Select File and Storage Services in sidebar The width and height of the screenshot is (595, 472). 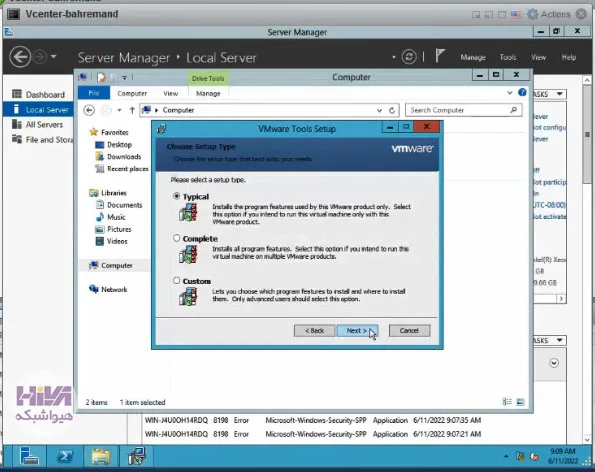coord(42,140)
